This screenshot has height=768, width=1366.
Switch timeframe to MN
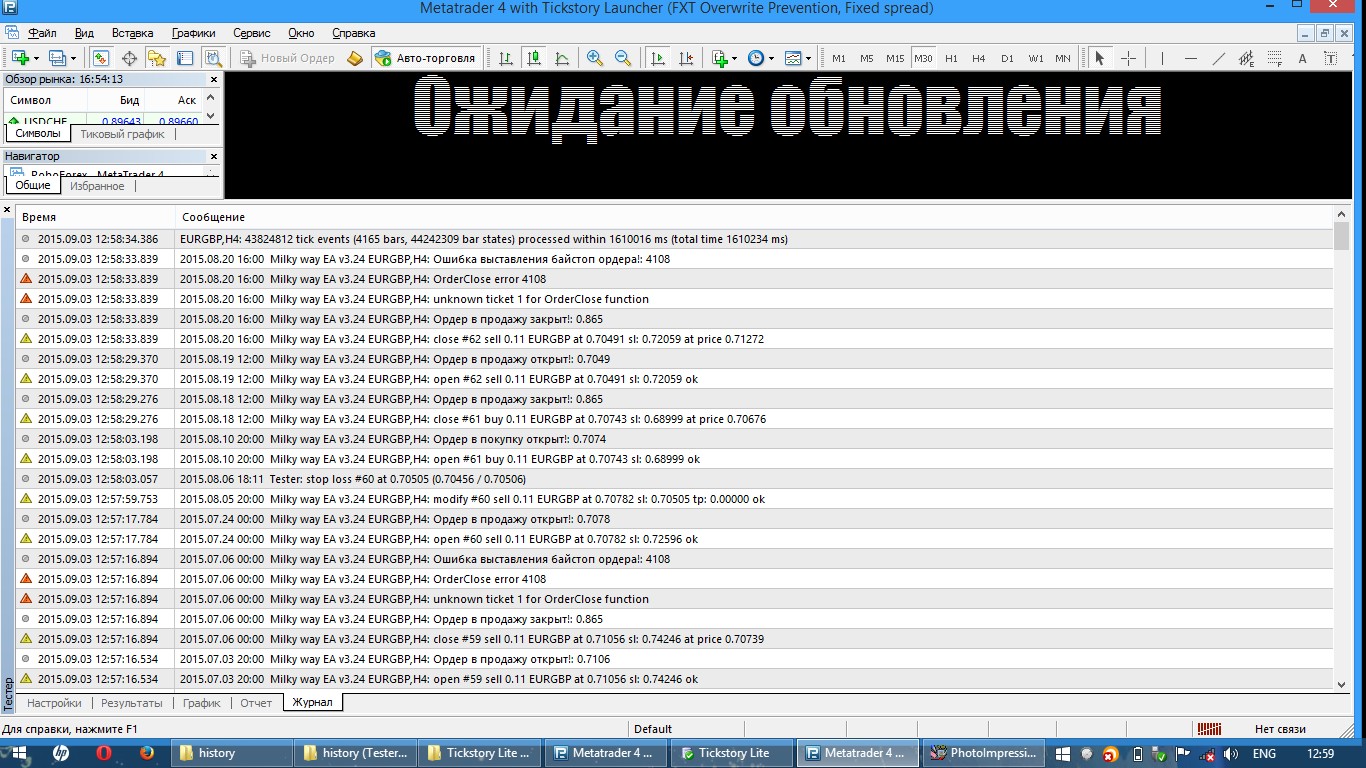tap(1063, 58)
